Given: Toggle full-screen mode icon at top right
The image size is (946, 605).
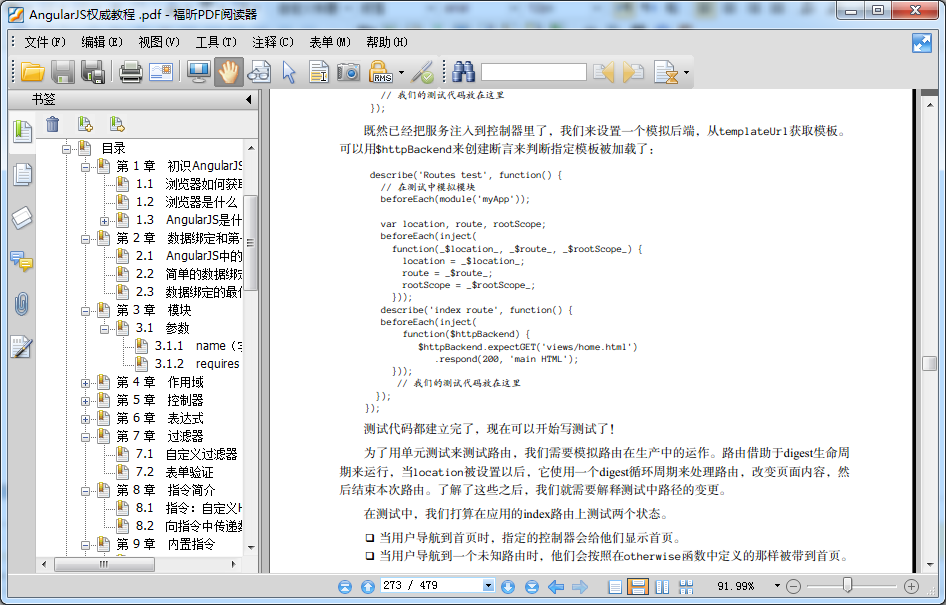Looking at the screenshot, I should [922, 43].
